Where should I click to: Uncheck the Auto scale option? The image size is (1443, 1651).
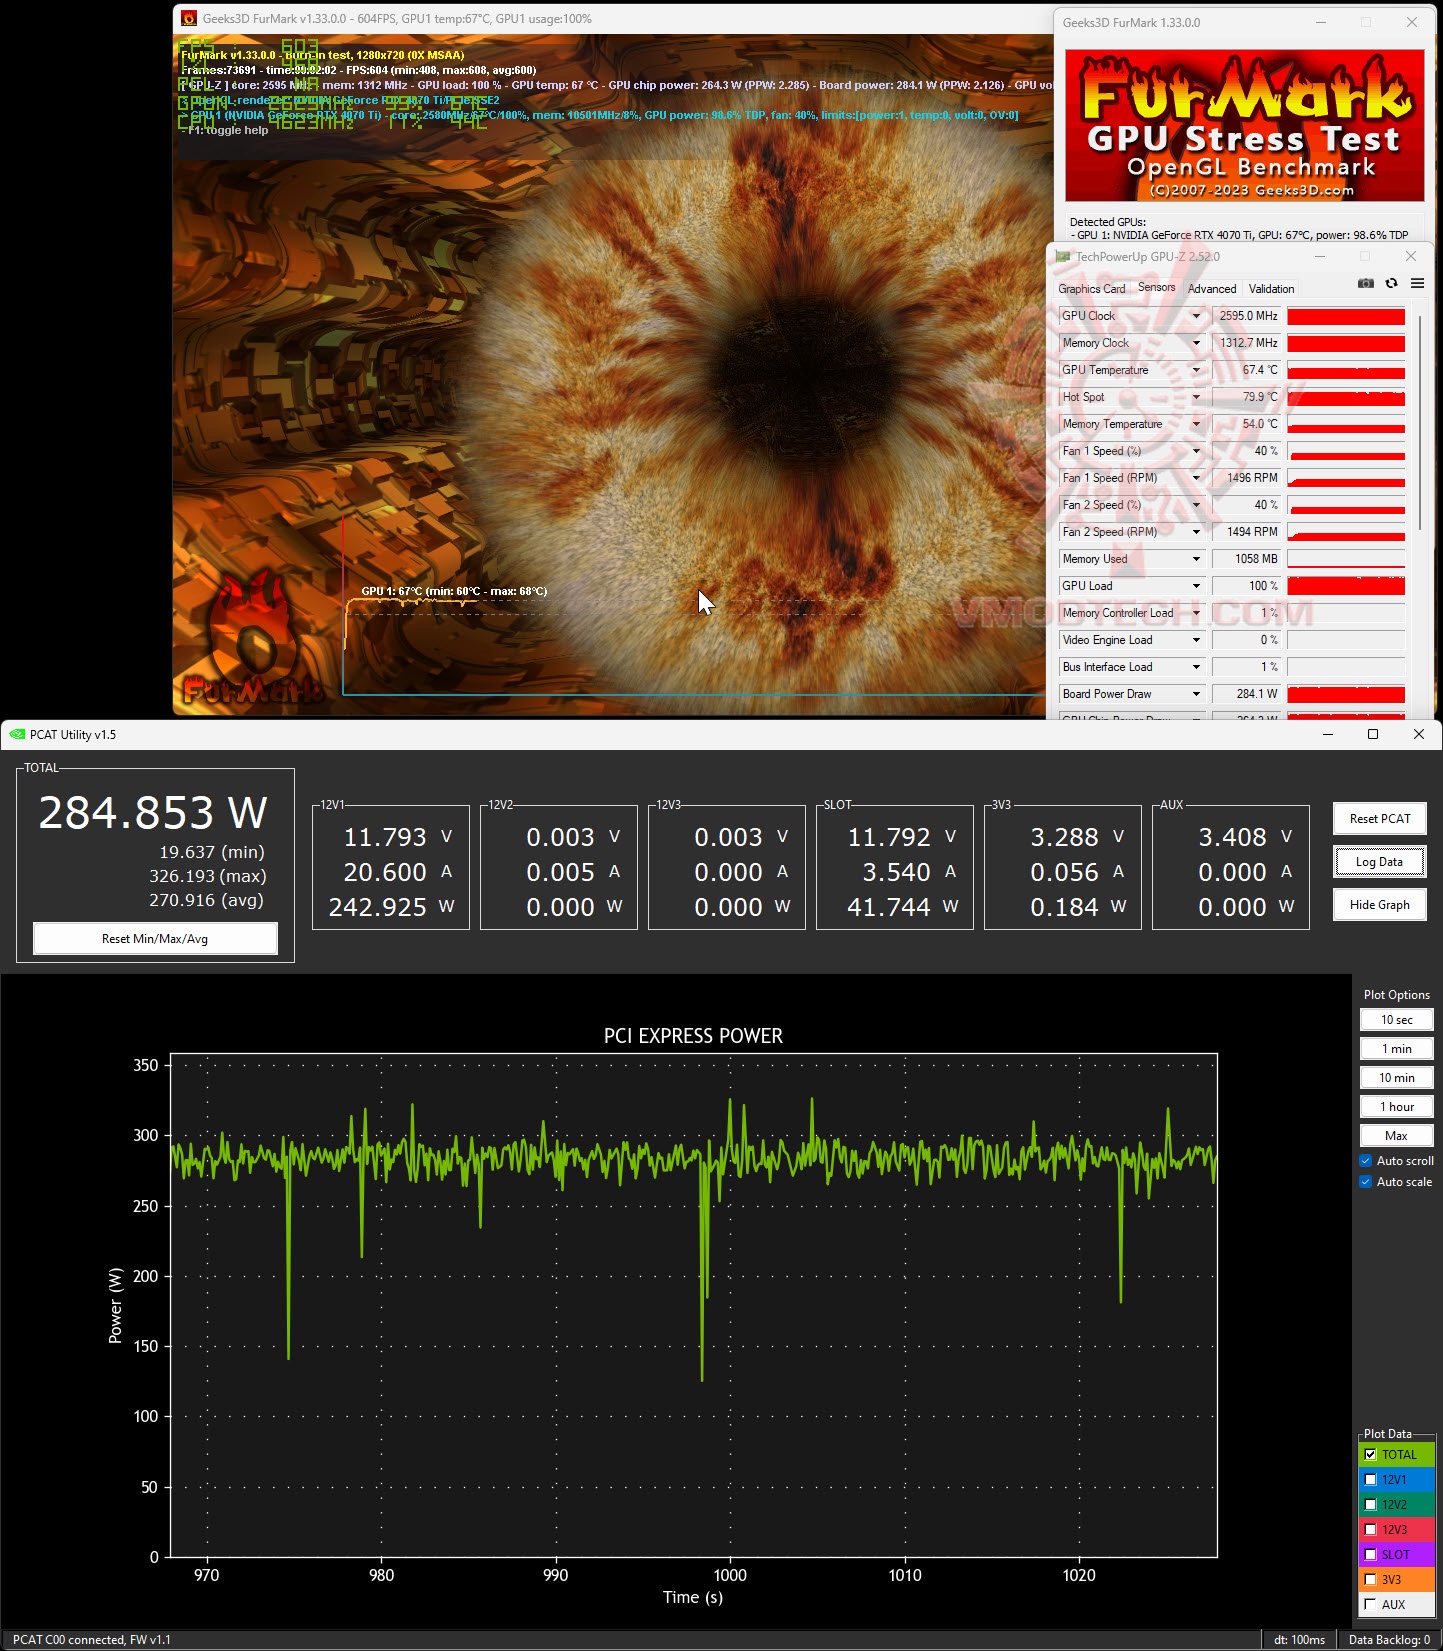coord(1366,1182)
